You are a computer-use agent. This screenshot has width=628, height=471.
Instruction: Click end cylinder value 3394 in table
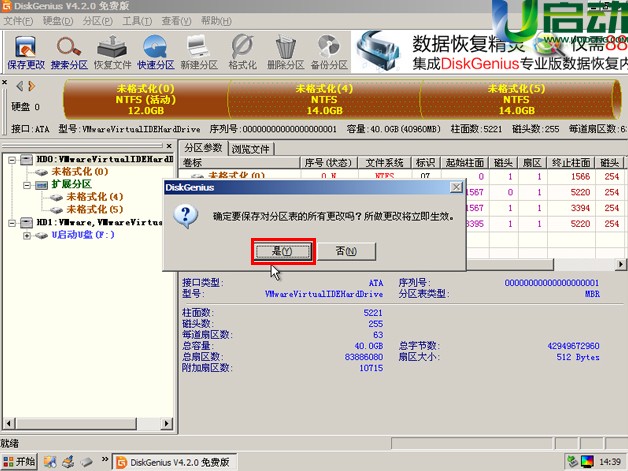580,208
